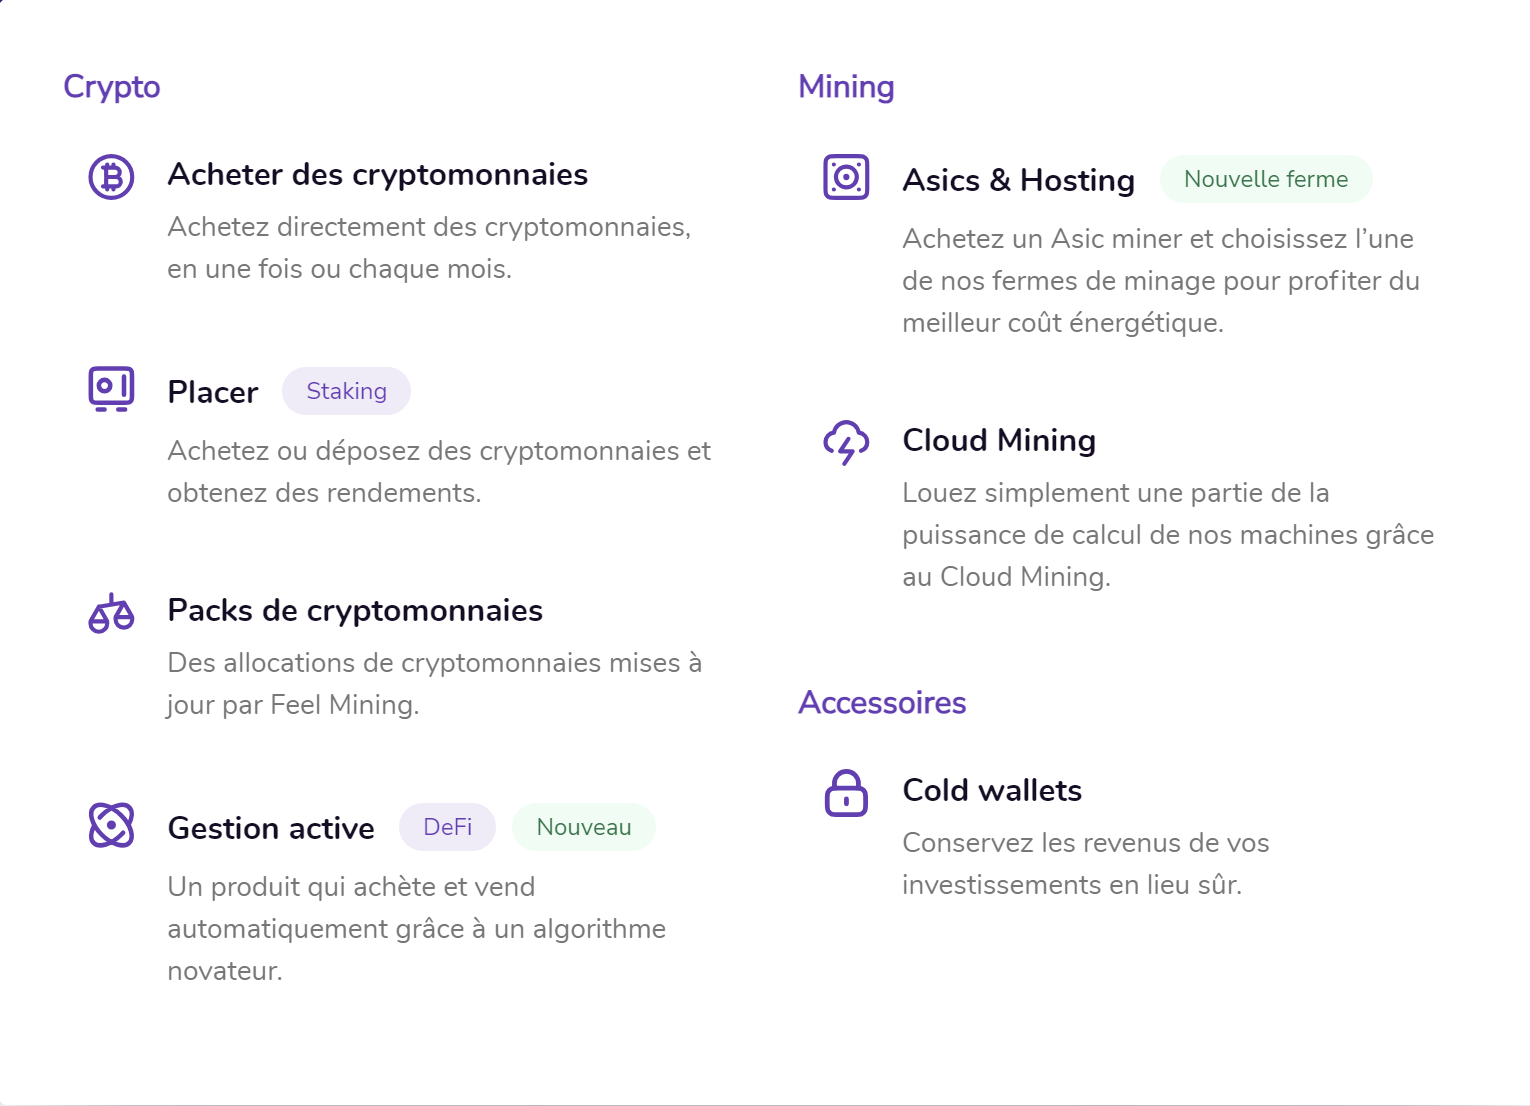Click the Asics miner hardware icon
This screenshot has height=1106, width=1530.
[x=846, y=177]
